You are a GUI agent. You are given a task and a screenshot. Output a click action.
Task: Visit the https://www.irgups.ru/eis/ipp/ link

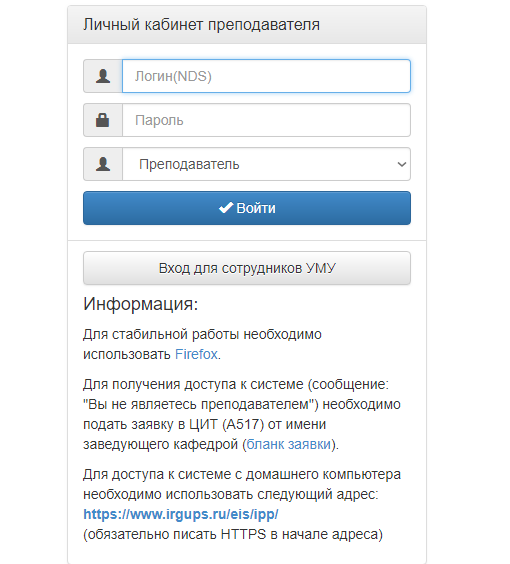pos(181,514)
